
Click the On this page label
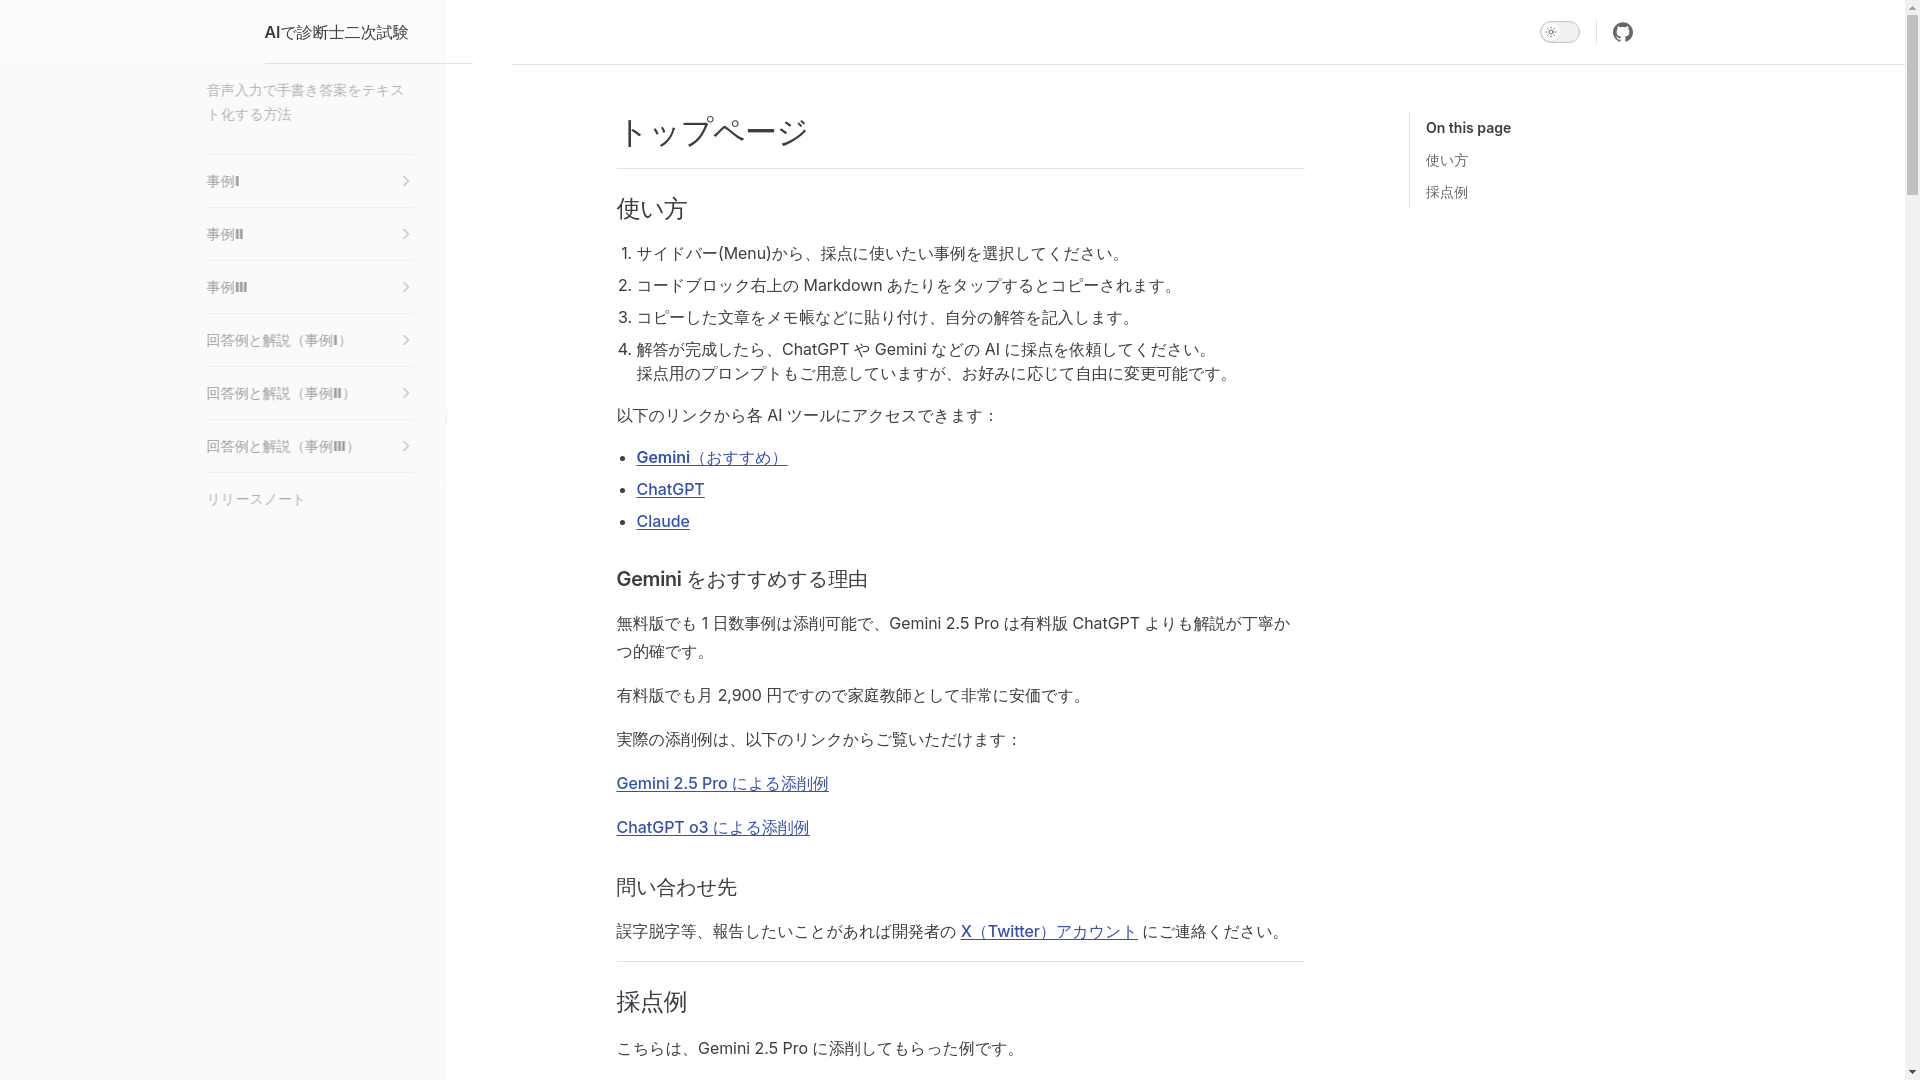coord(1468,128)
